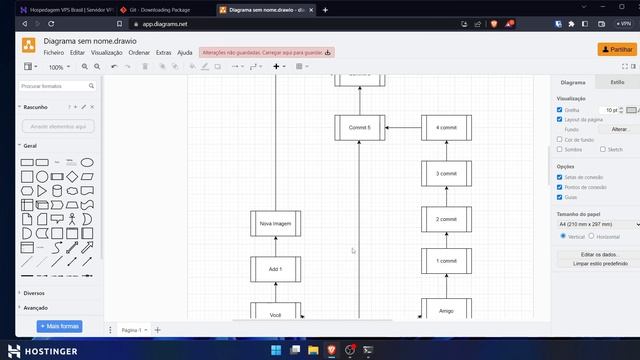The height and width of the screenshot is (360, 640).
Task: Collapse the Geral shapes section
Action: (x=29, y=146)
